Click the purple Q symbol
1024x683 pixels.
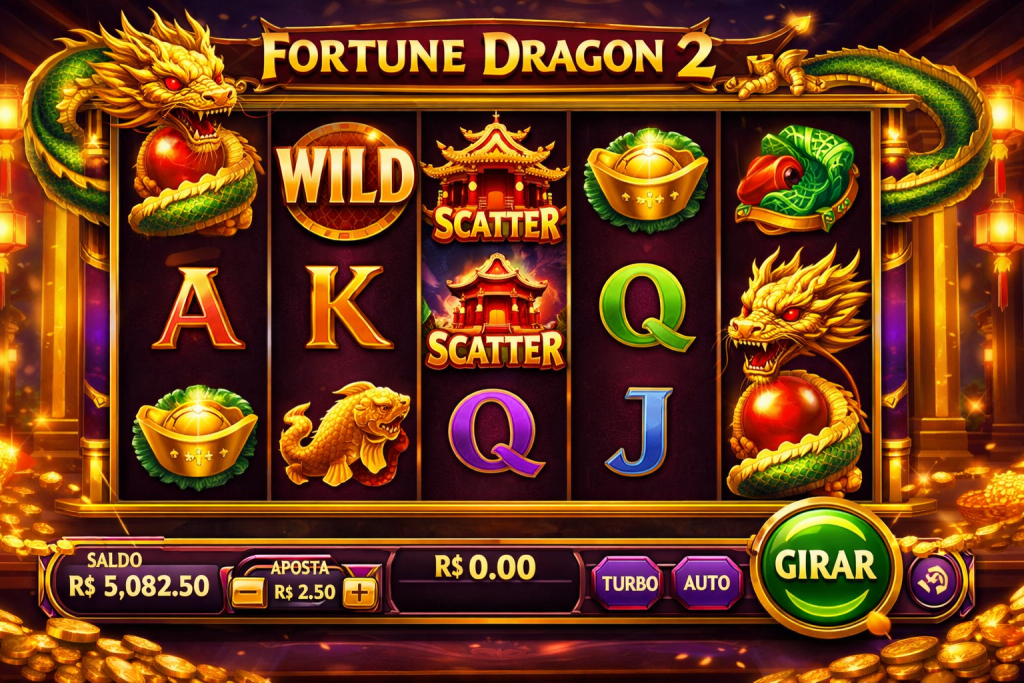[495, 431]
